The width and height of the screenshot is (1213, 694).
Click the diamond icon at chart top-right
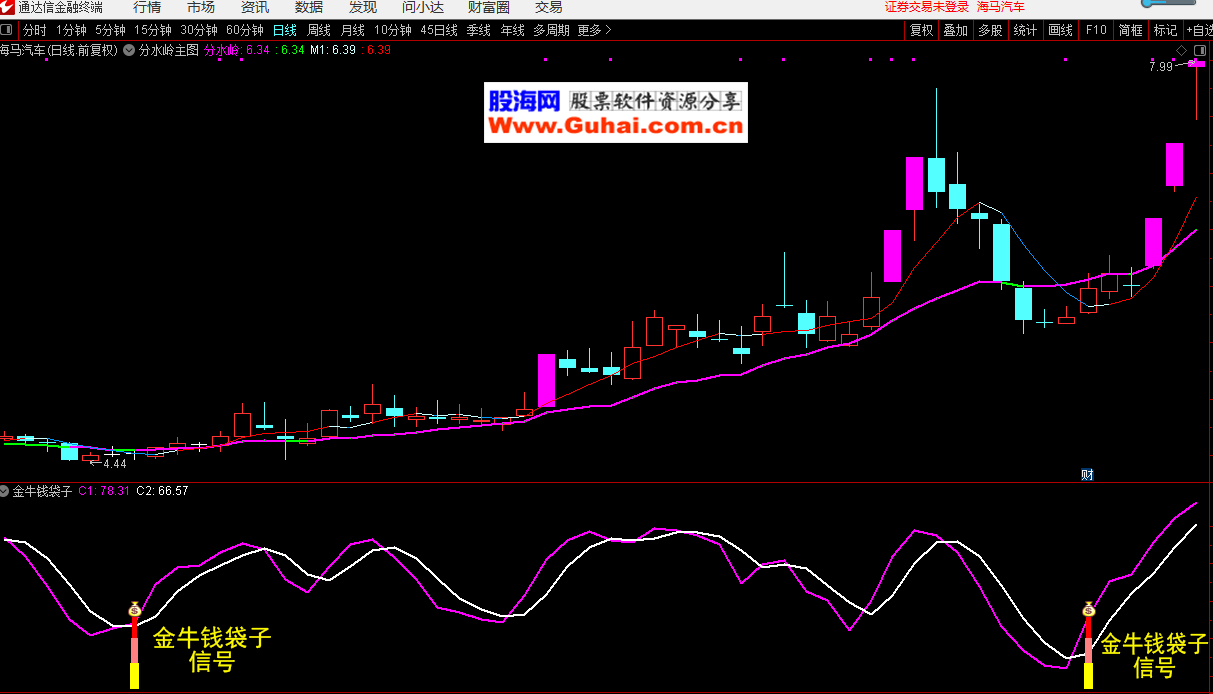(1181, 49)
